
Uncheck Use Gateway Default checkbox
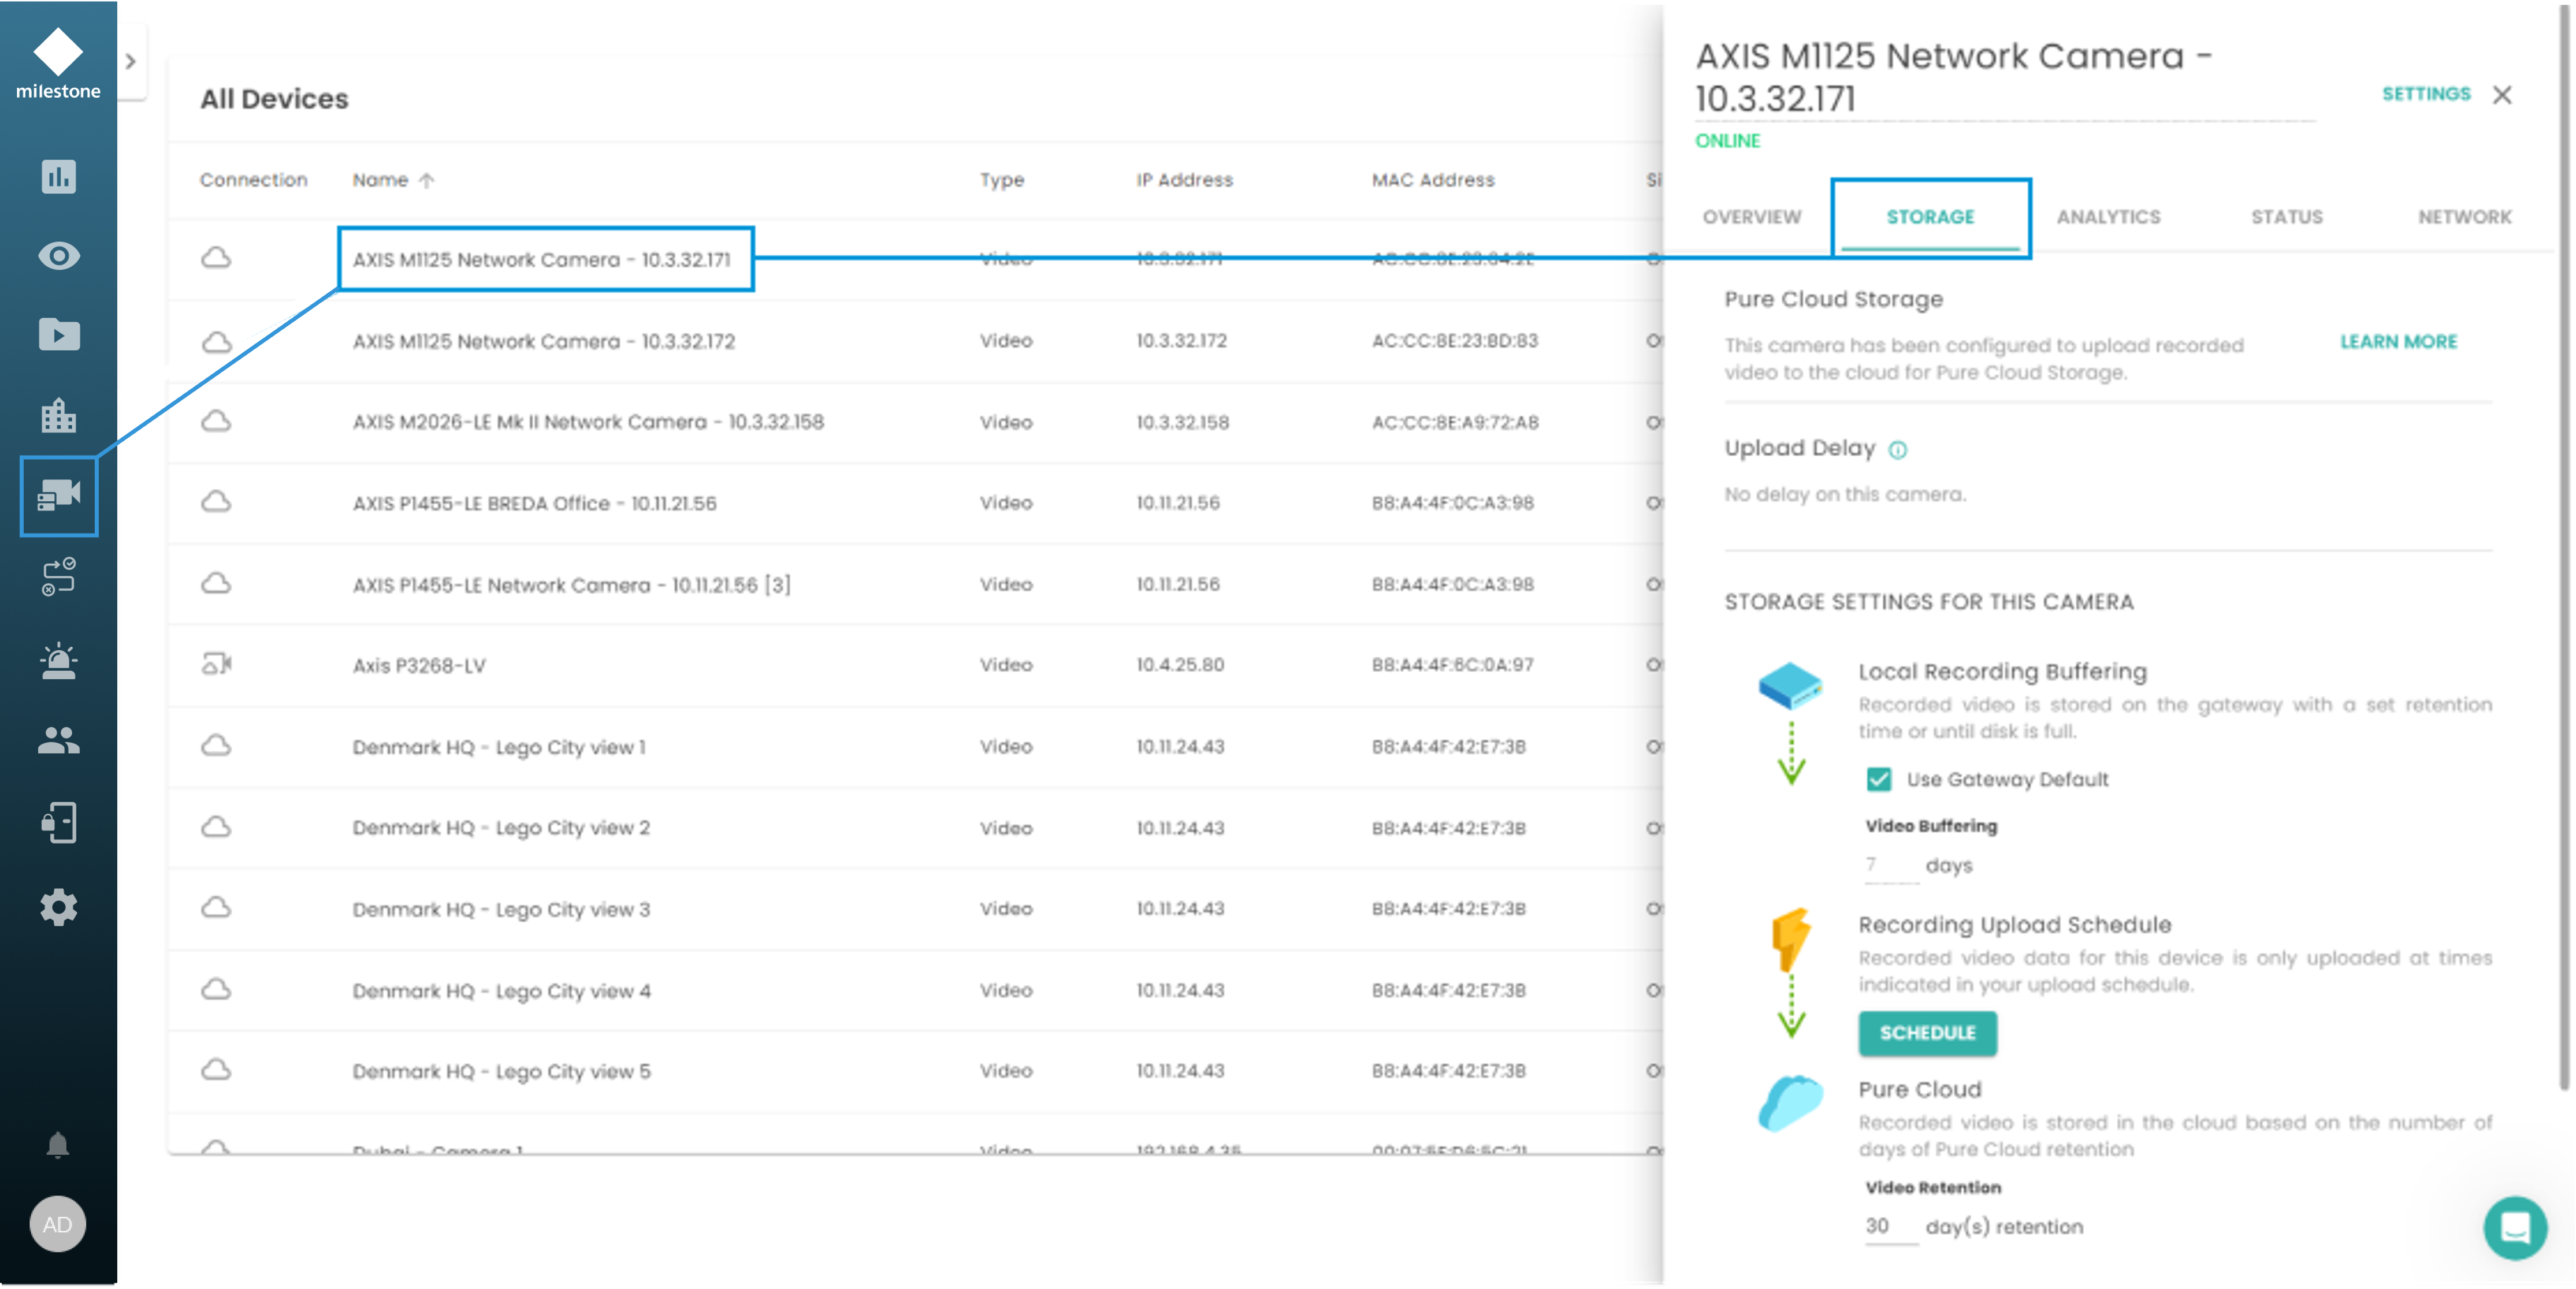[x=1879, y=779]
